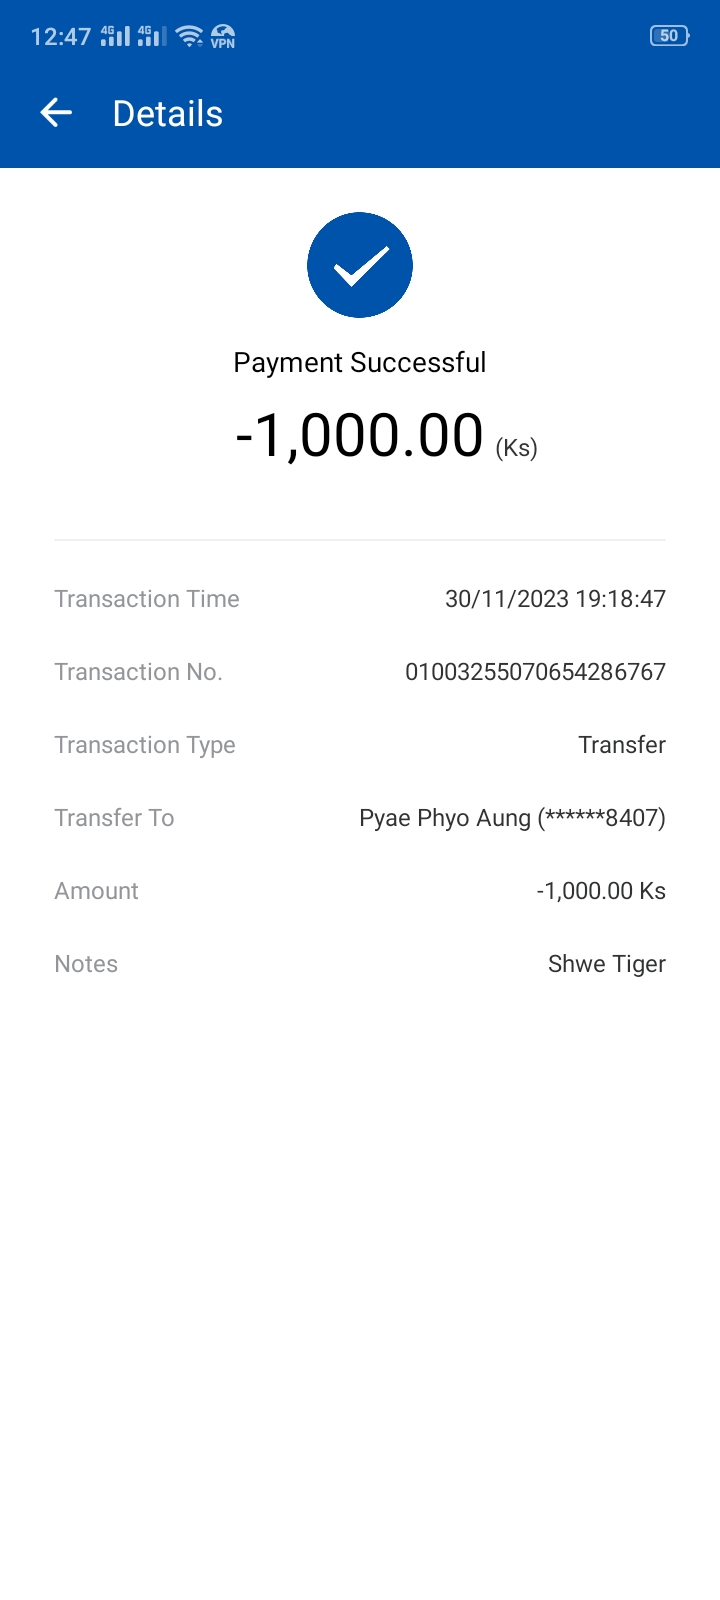Select the transaction number 01003255070654286767
The width and height of the screenshot is (720, 1600).
pos(535,672)
